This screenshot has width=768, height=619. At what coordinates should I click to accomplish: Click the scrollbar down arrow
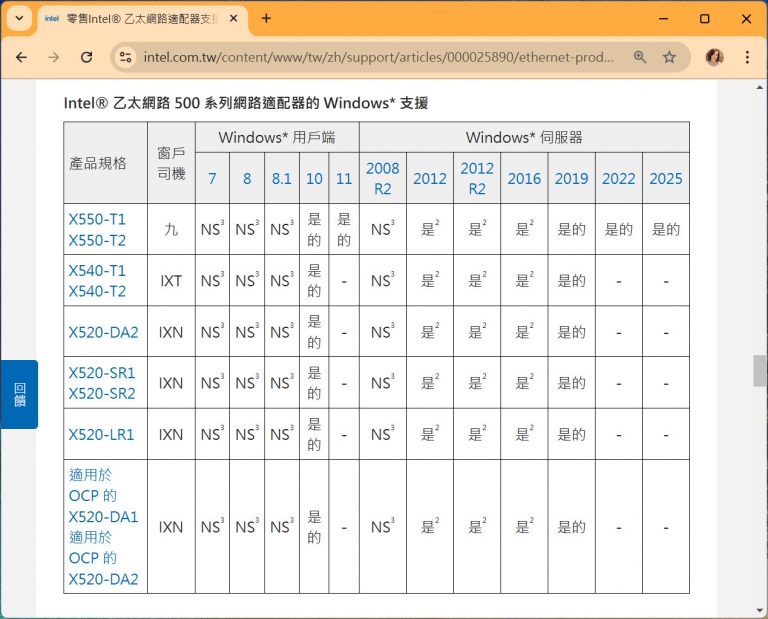pos(759,610)
